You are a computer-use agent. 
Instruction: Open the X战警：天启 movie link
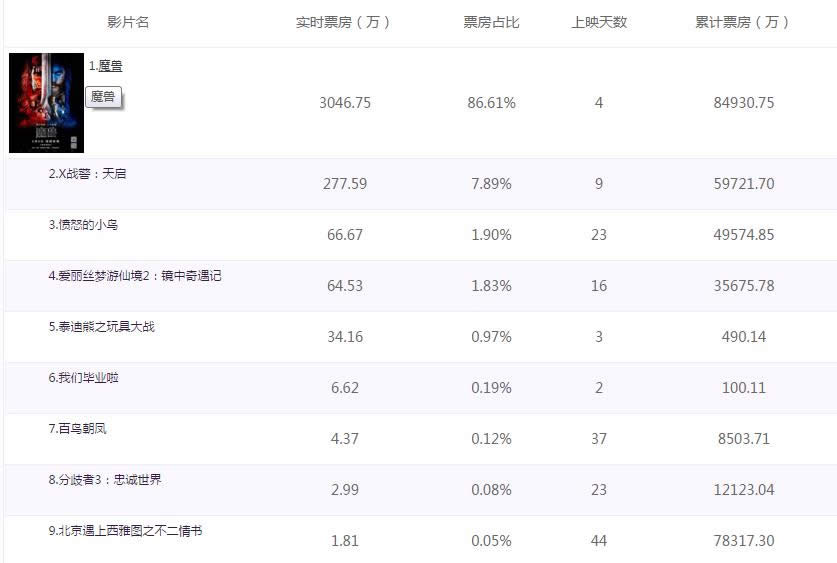coord(88,173)
